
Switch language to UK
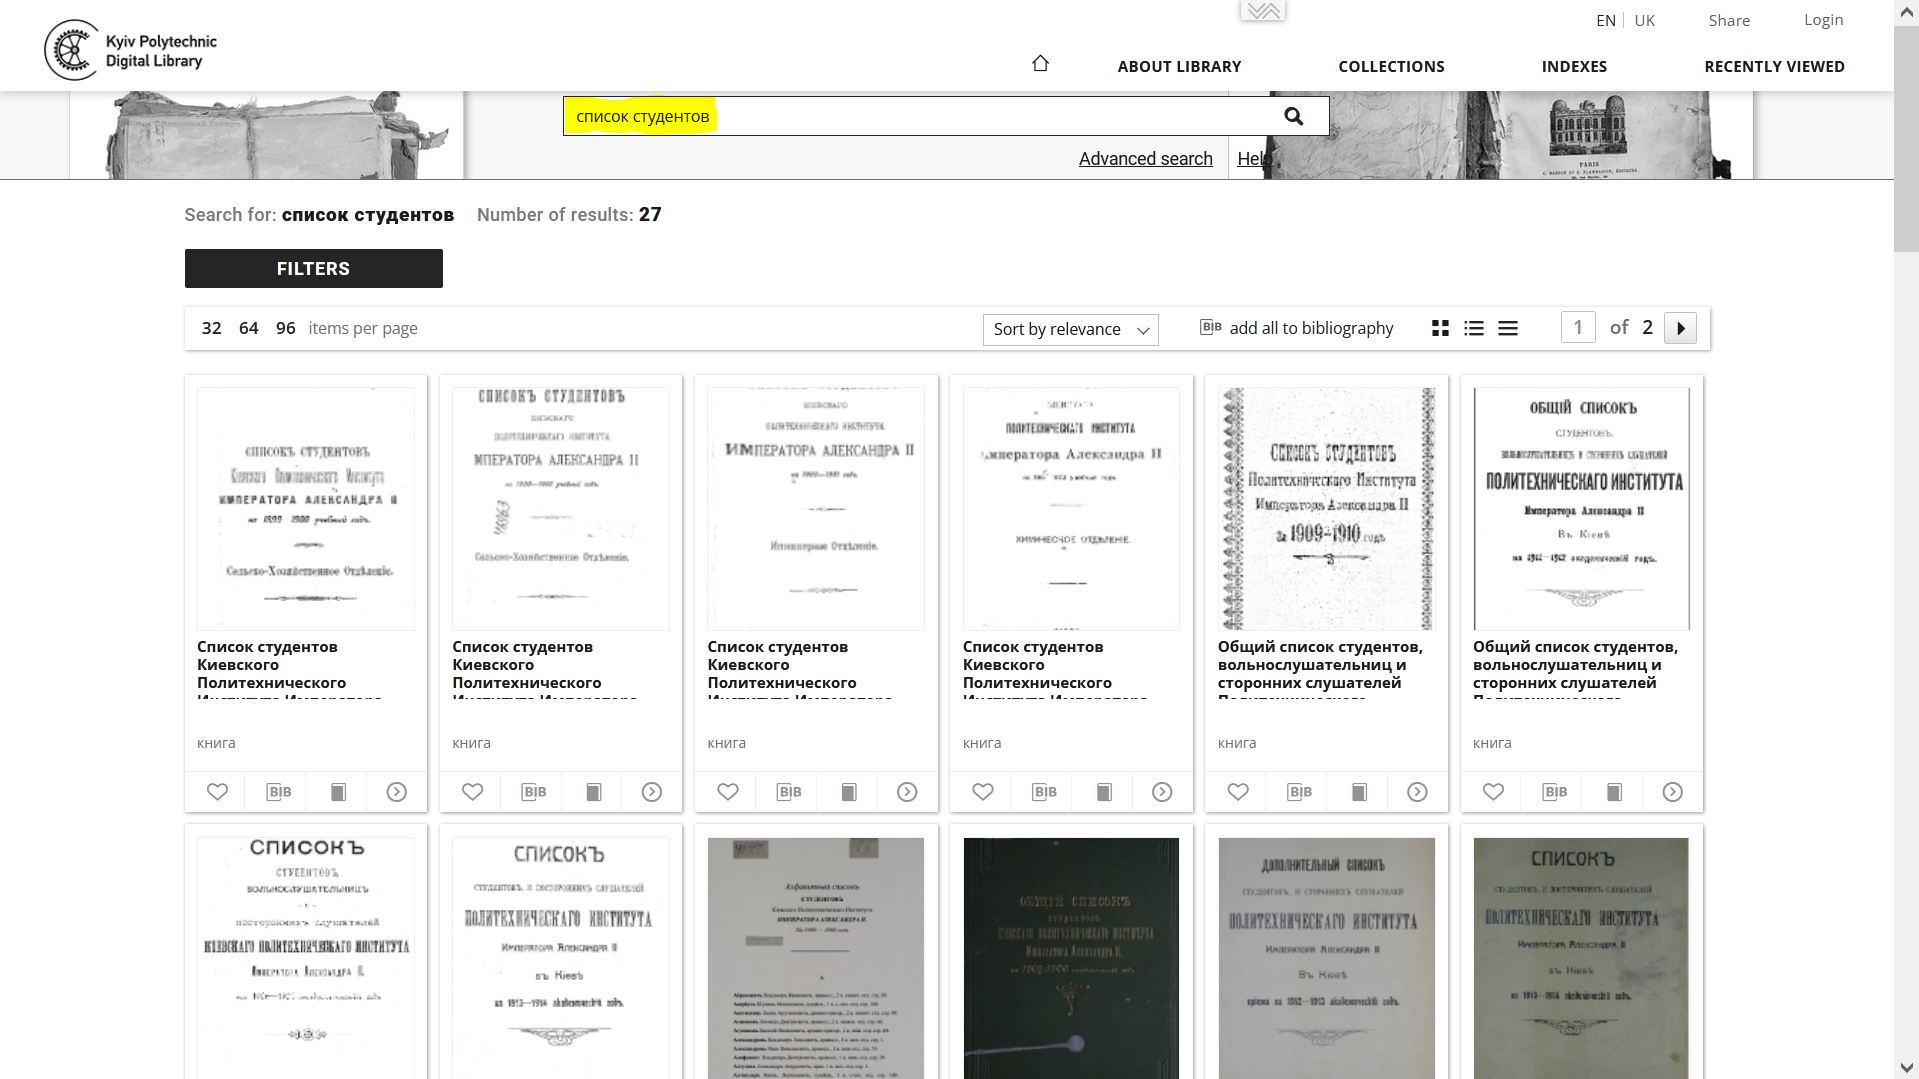[x=1644, y=20]
